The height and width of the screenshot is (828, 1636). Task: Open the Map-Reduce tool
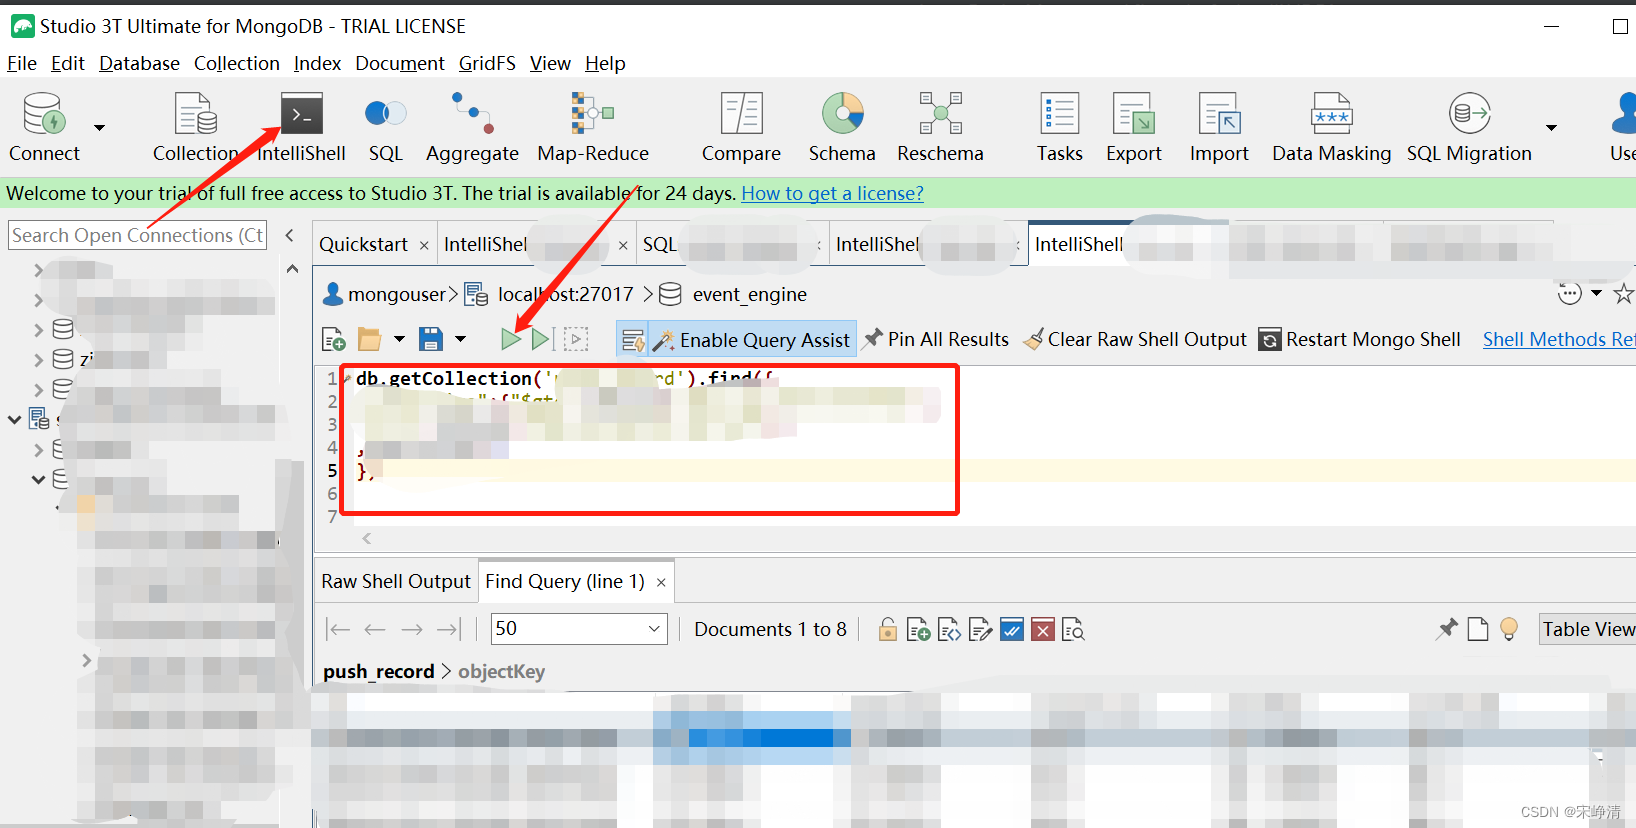pos(593,127)
